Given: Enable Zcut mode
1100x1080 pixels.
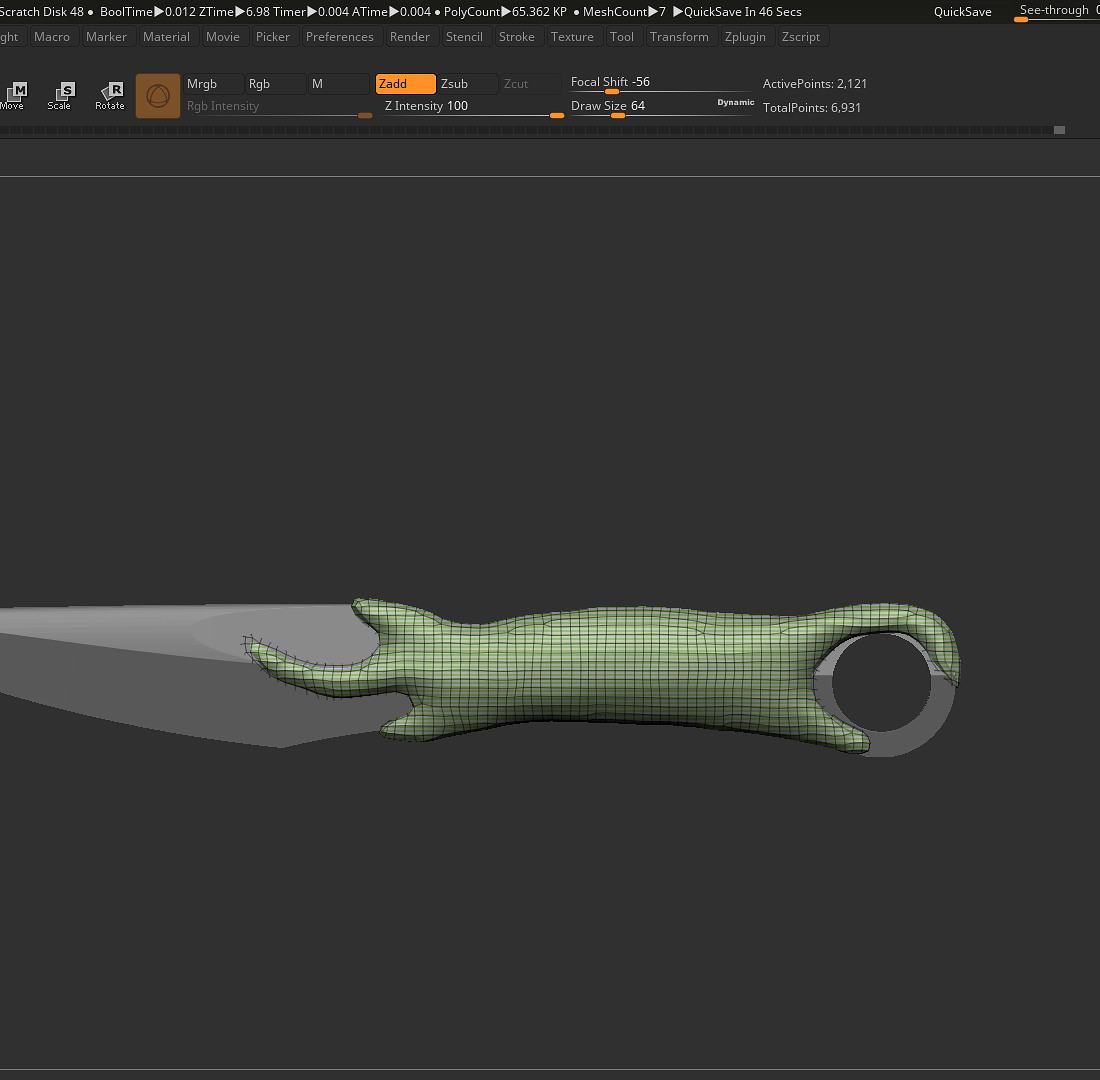Looking at the screenshot, I should click(530, 84).
